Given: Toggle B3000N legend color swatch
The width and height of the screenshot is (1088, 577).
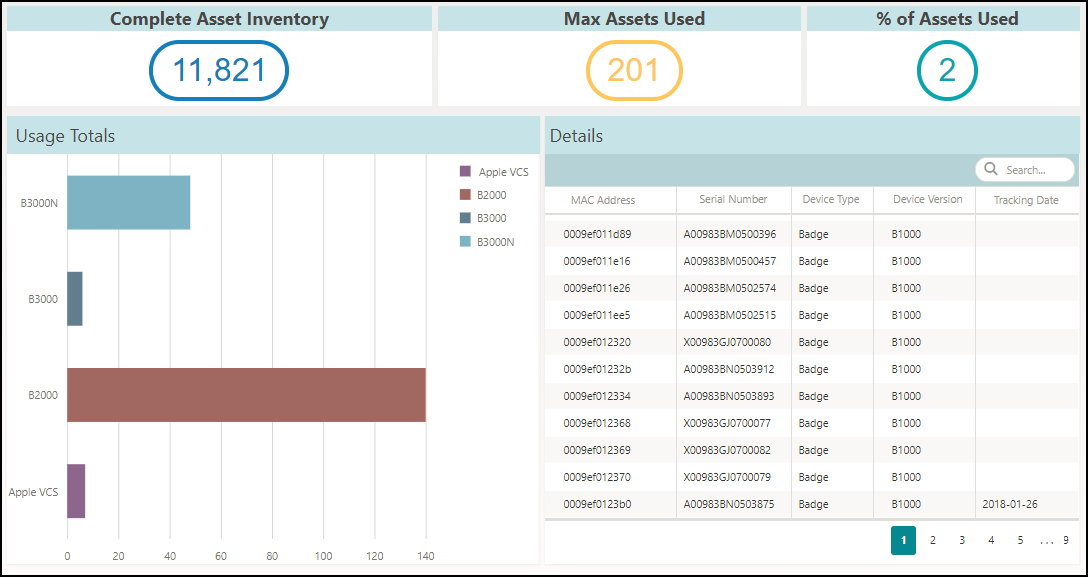Looking at the screenshot, I should [465, 241].
